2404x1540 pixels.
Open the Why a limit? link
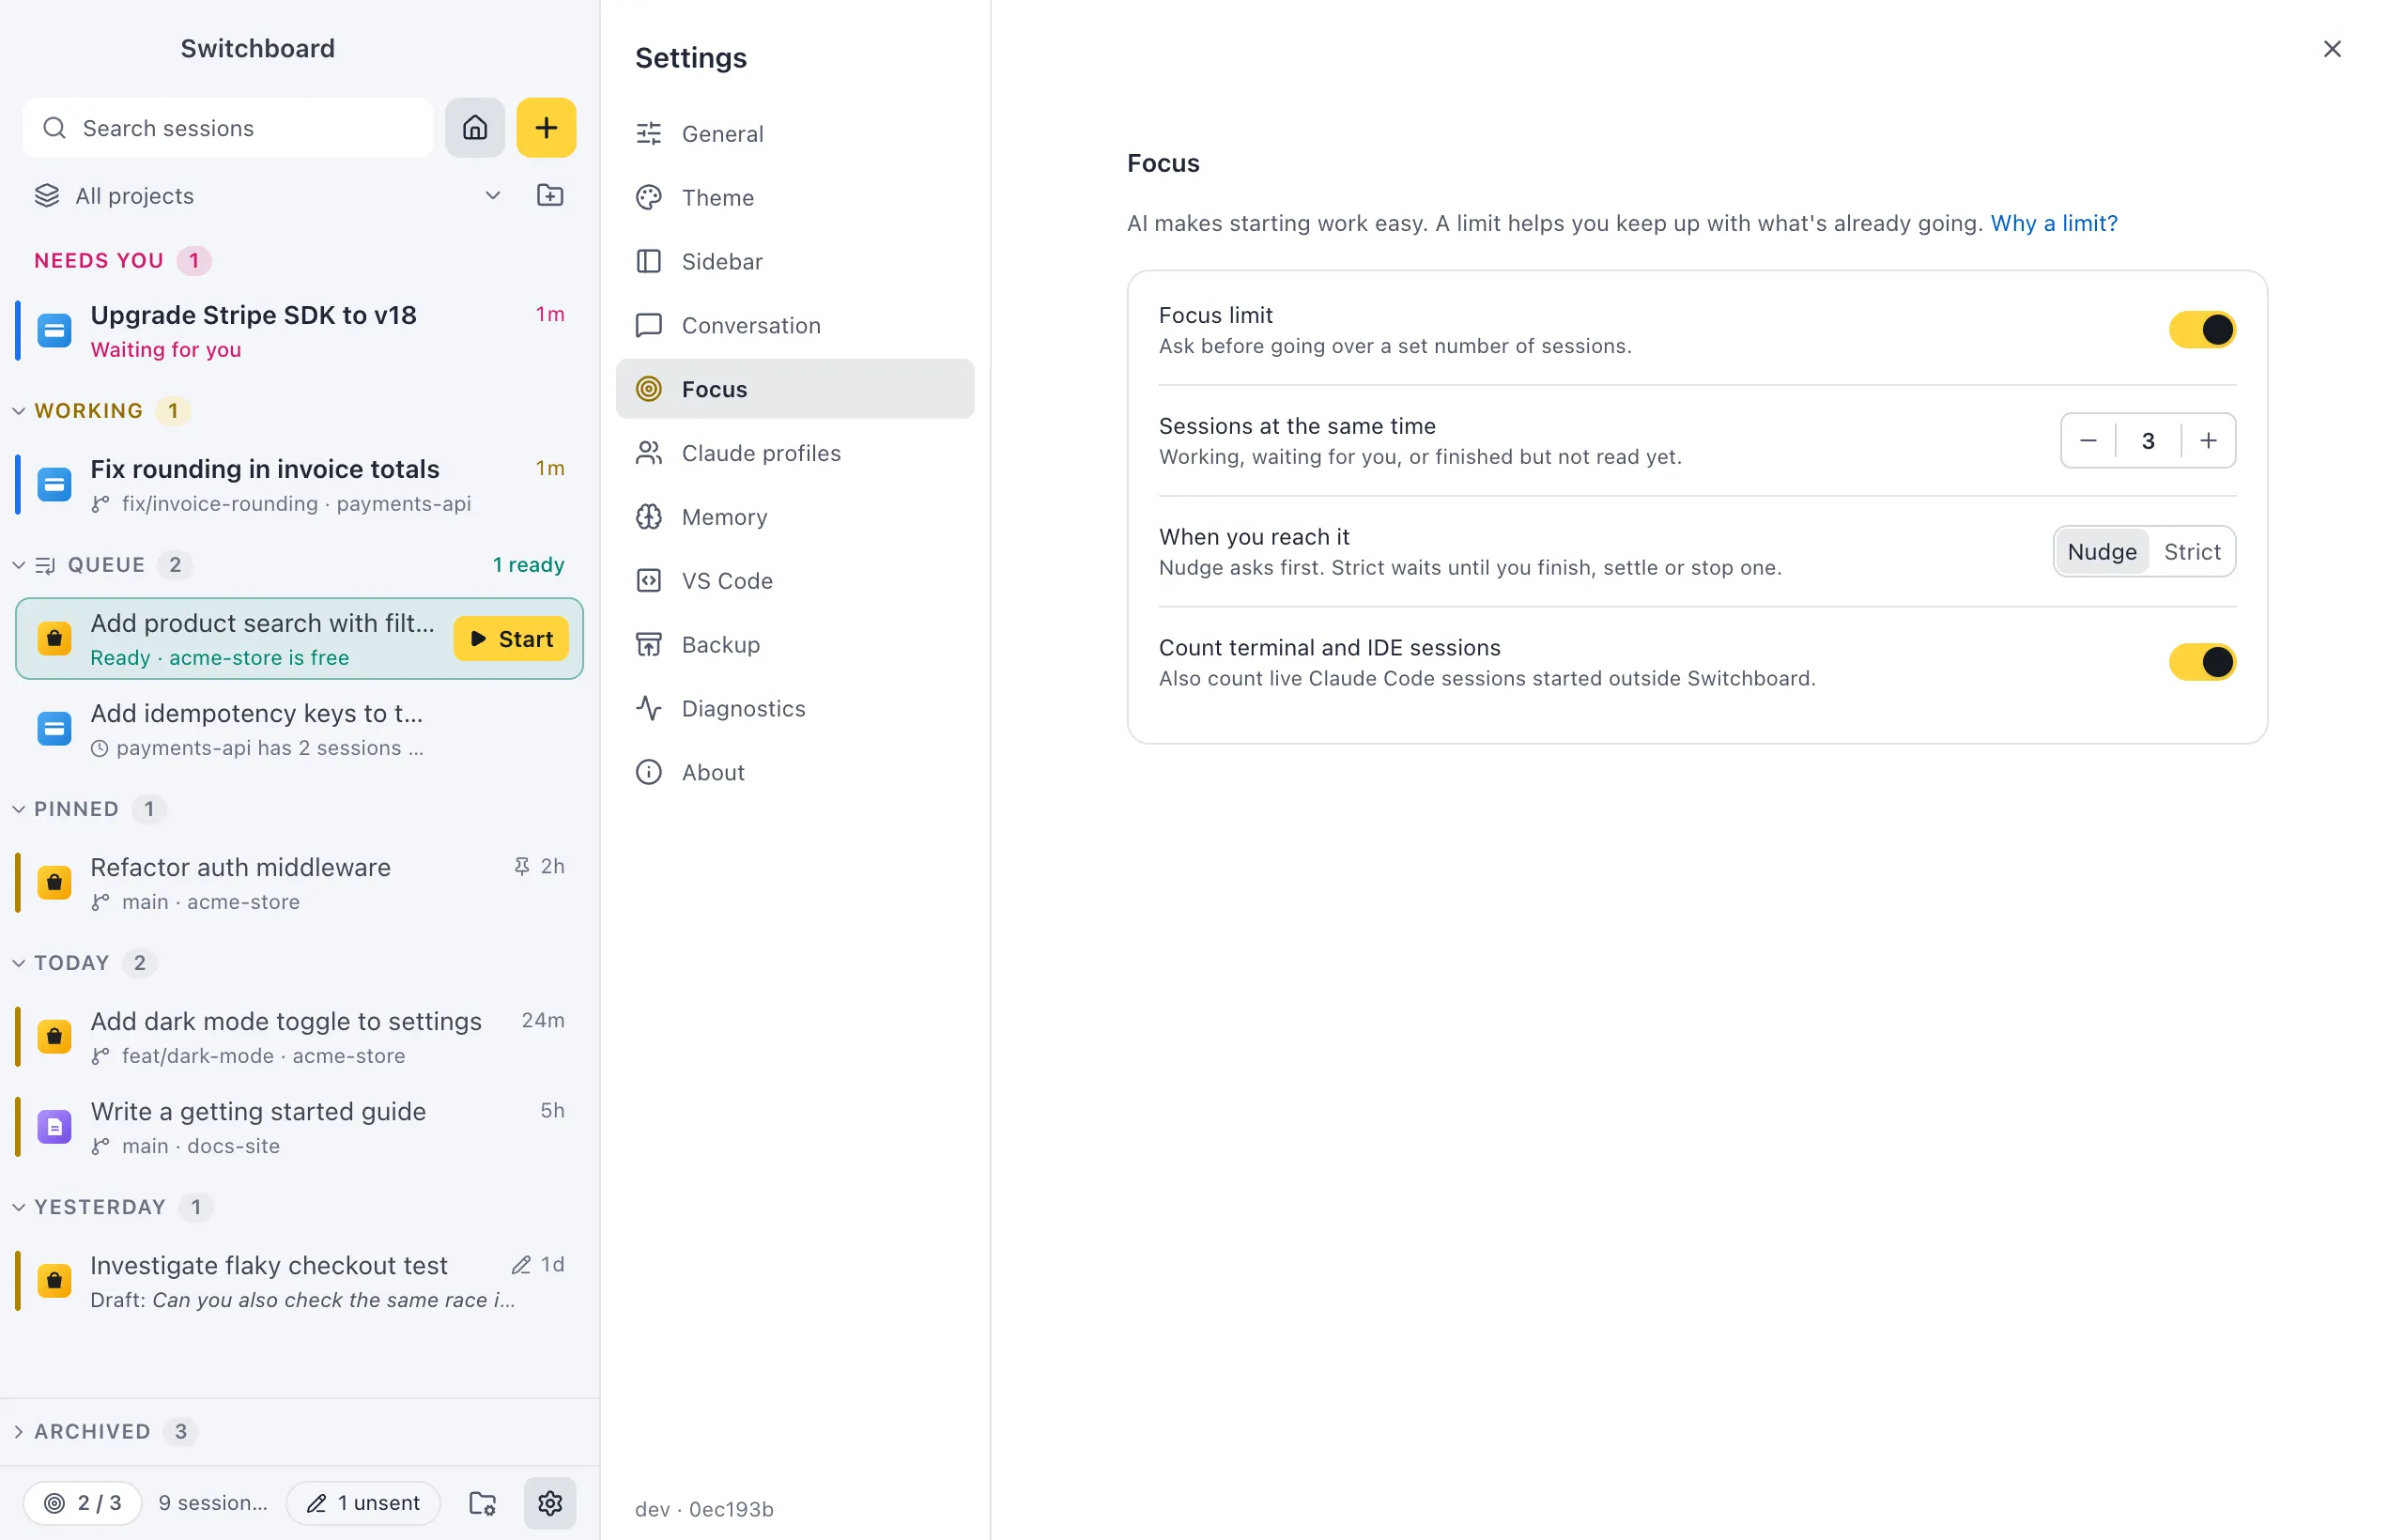(x=2054, y=223)
